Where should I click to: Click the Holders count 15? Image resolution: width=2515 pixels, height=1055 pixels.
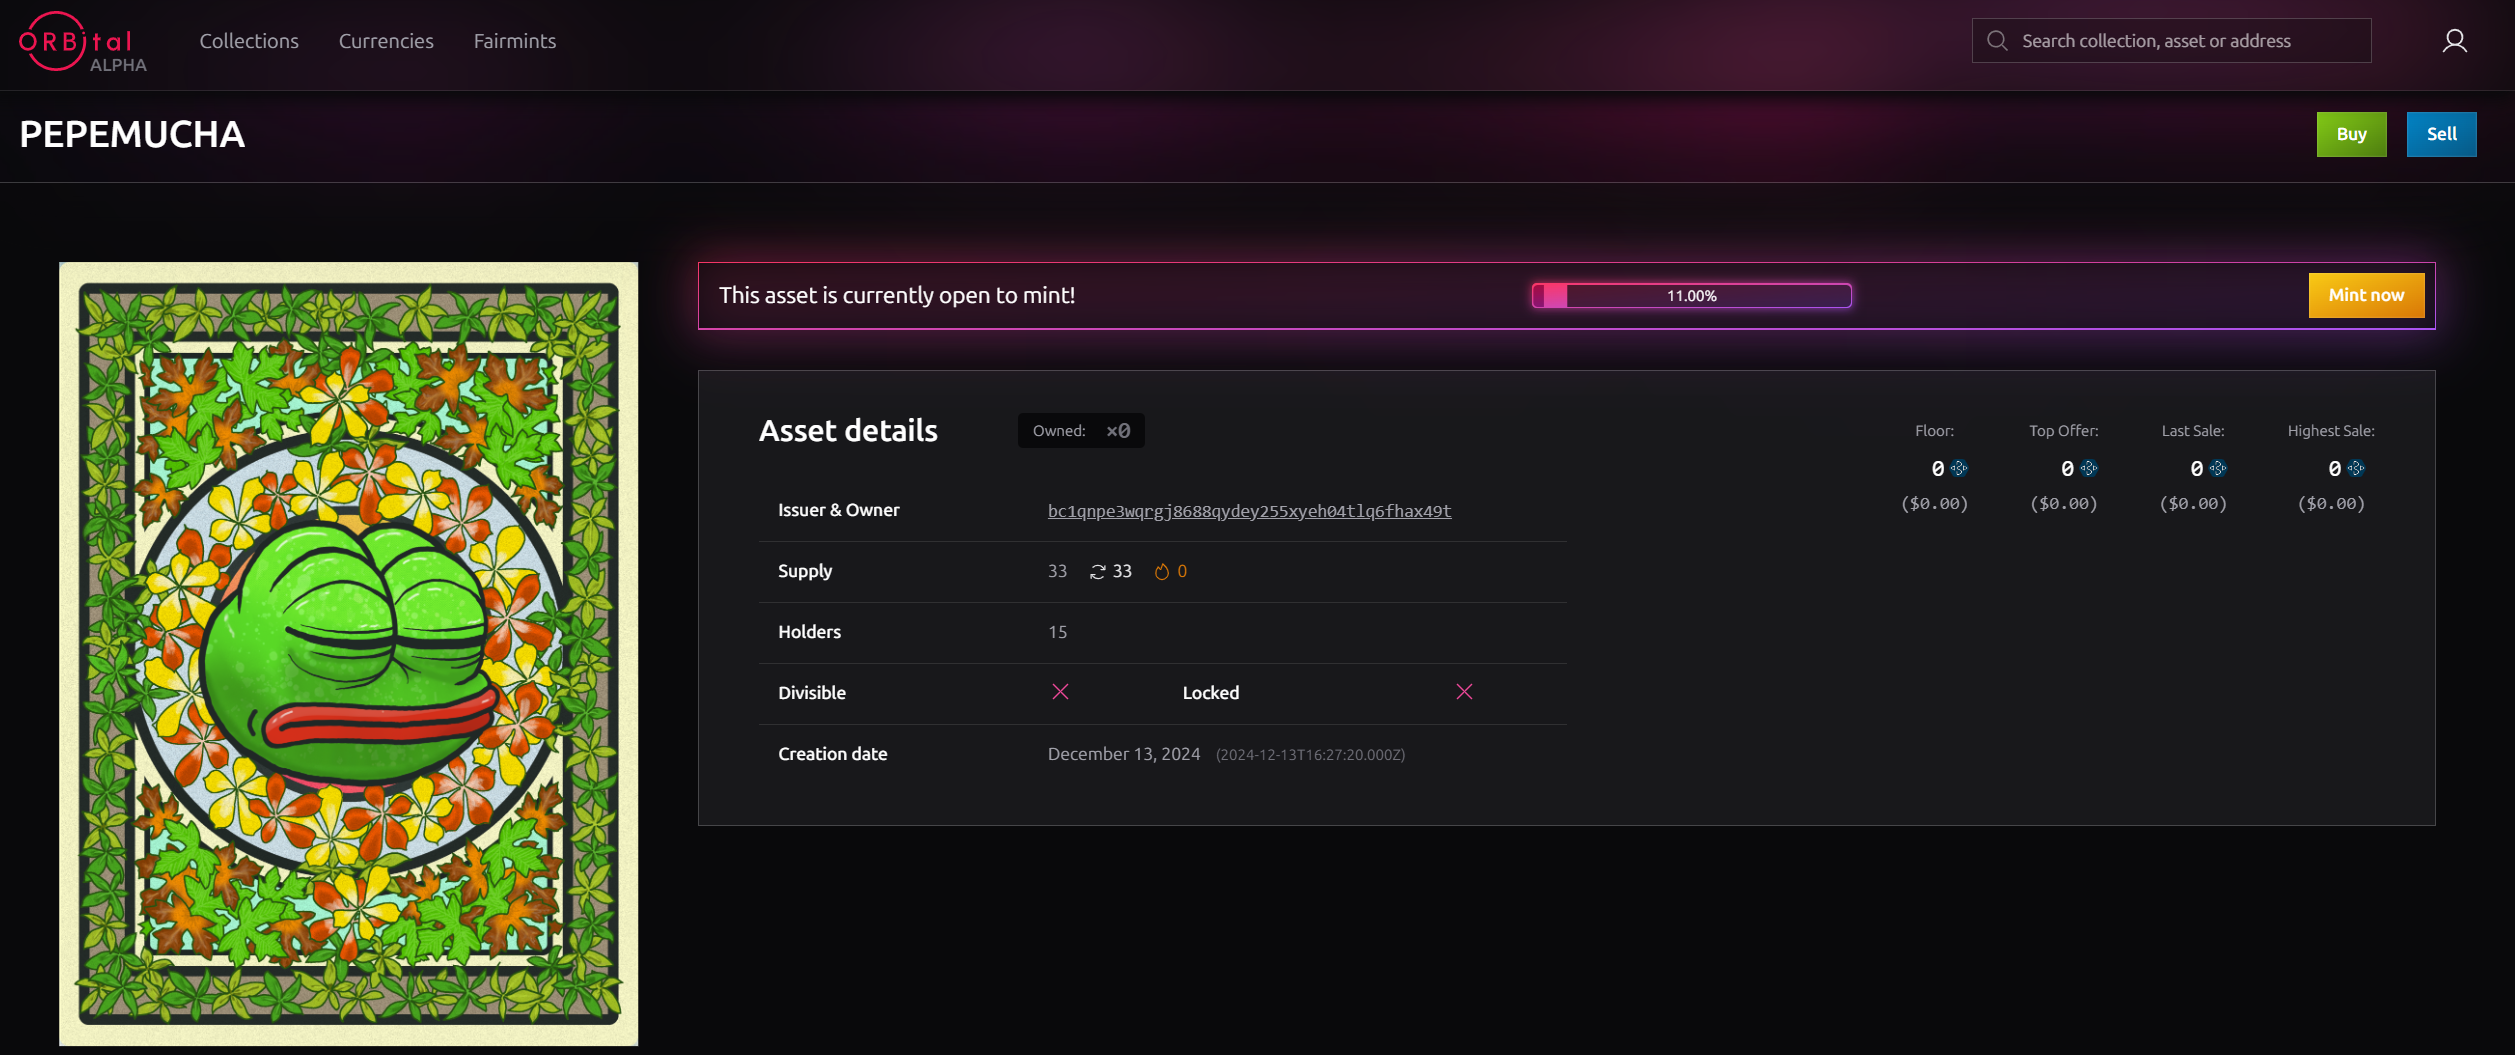point(1057,632)
